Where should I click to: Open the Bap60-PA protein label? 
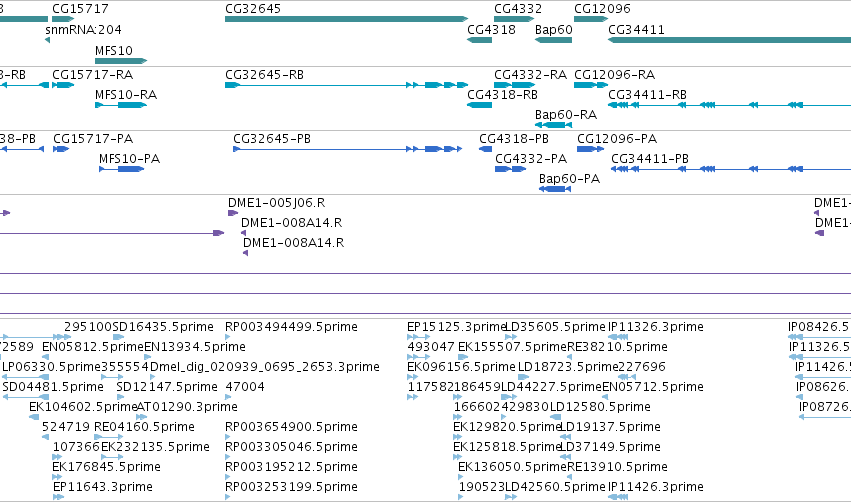pos(569,179)
